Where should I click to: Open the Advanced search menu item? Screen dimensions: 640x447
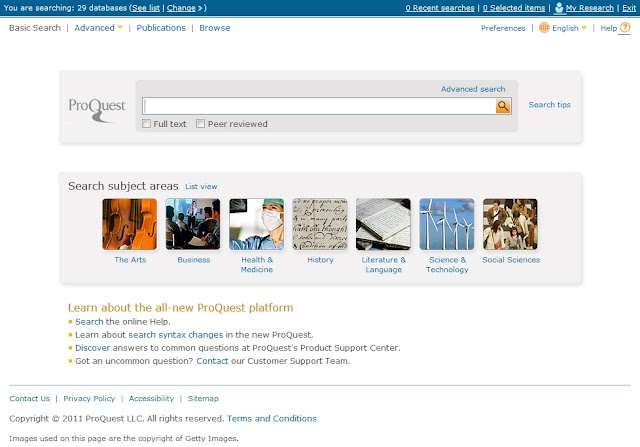click(94, 28)
